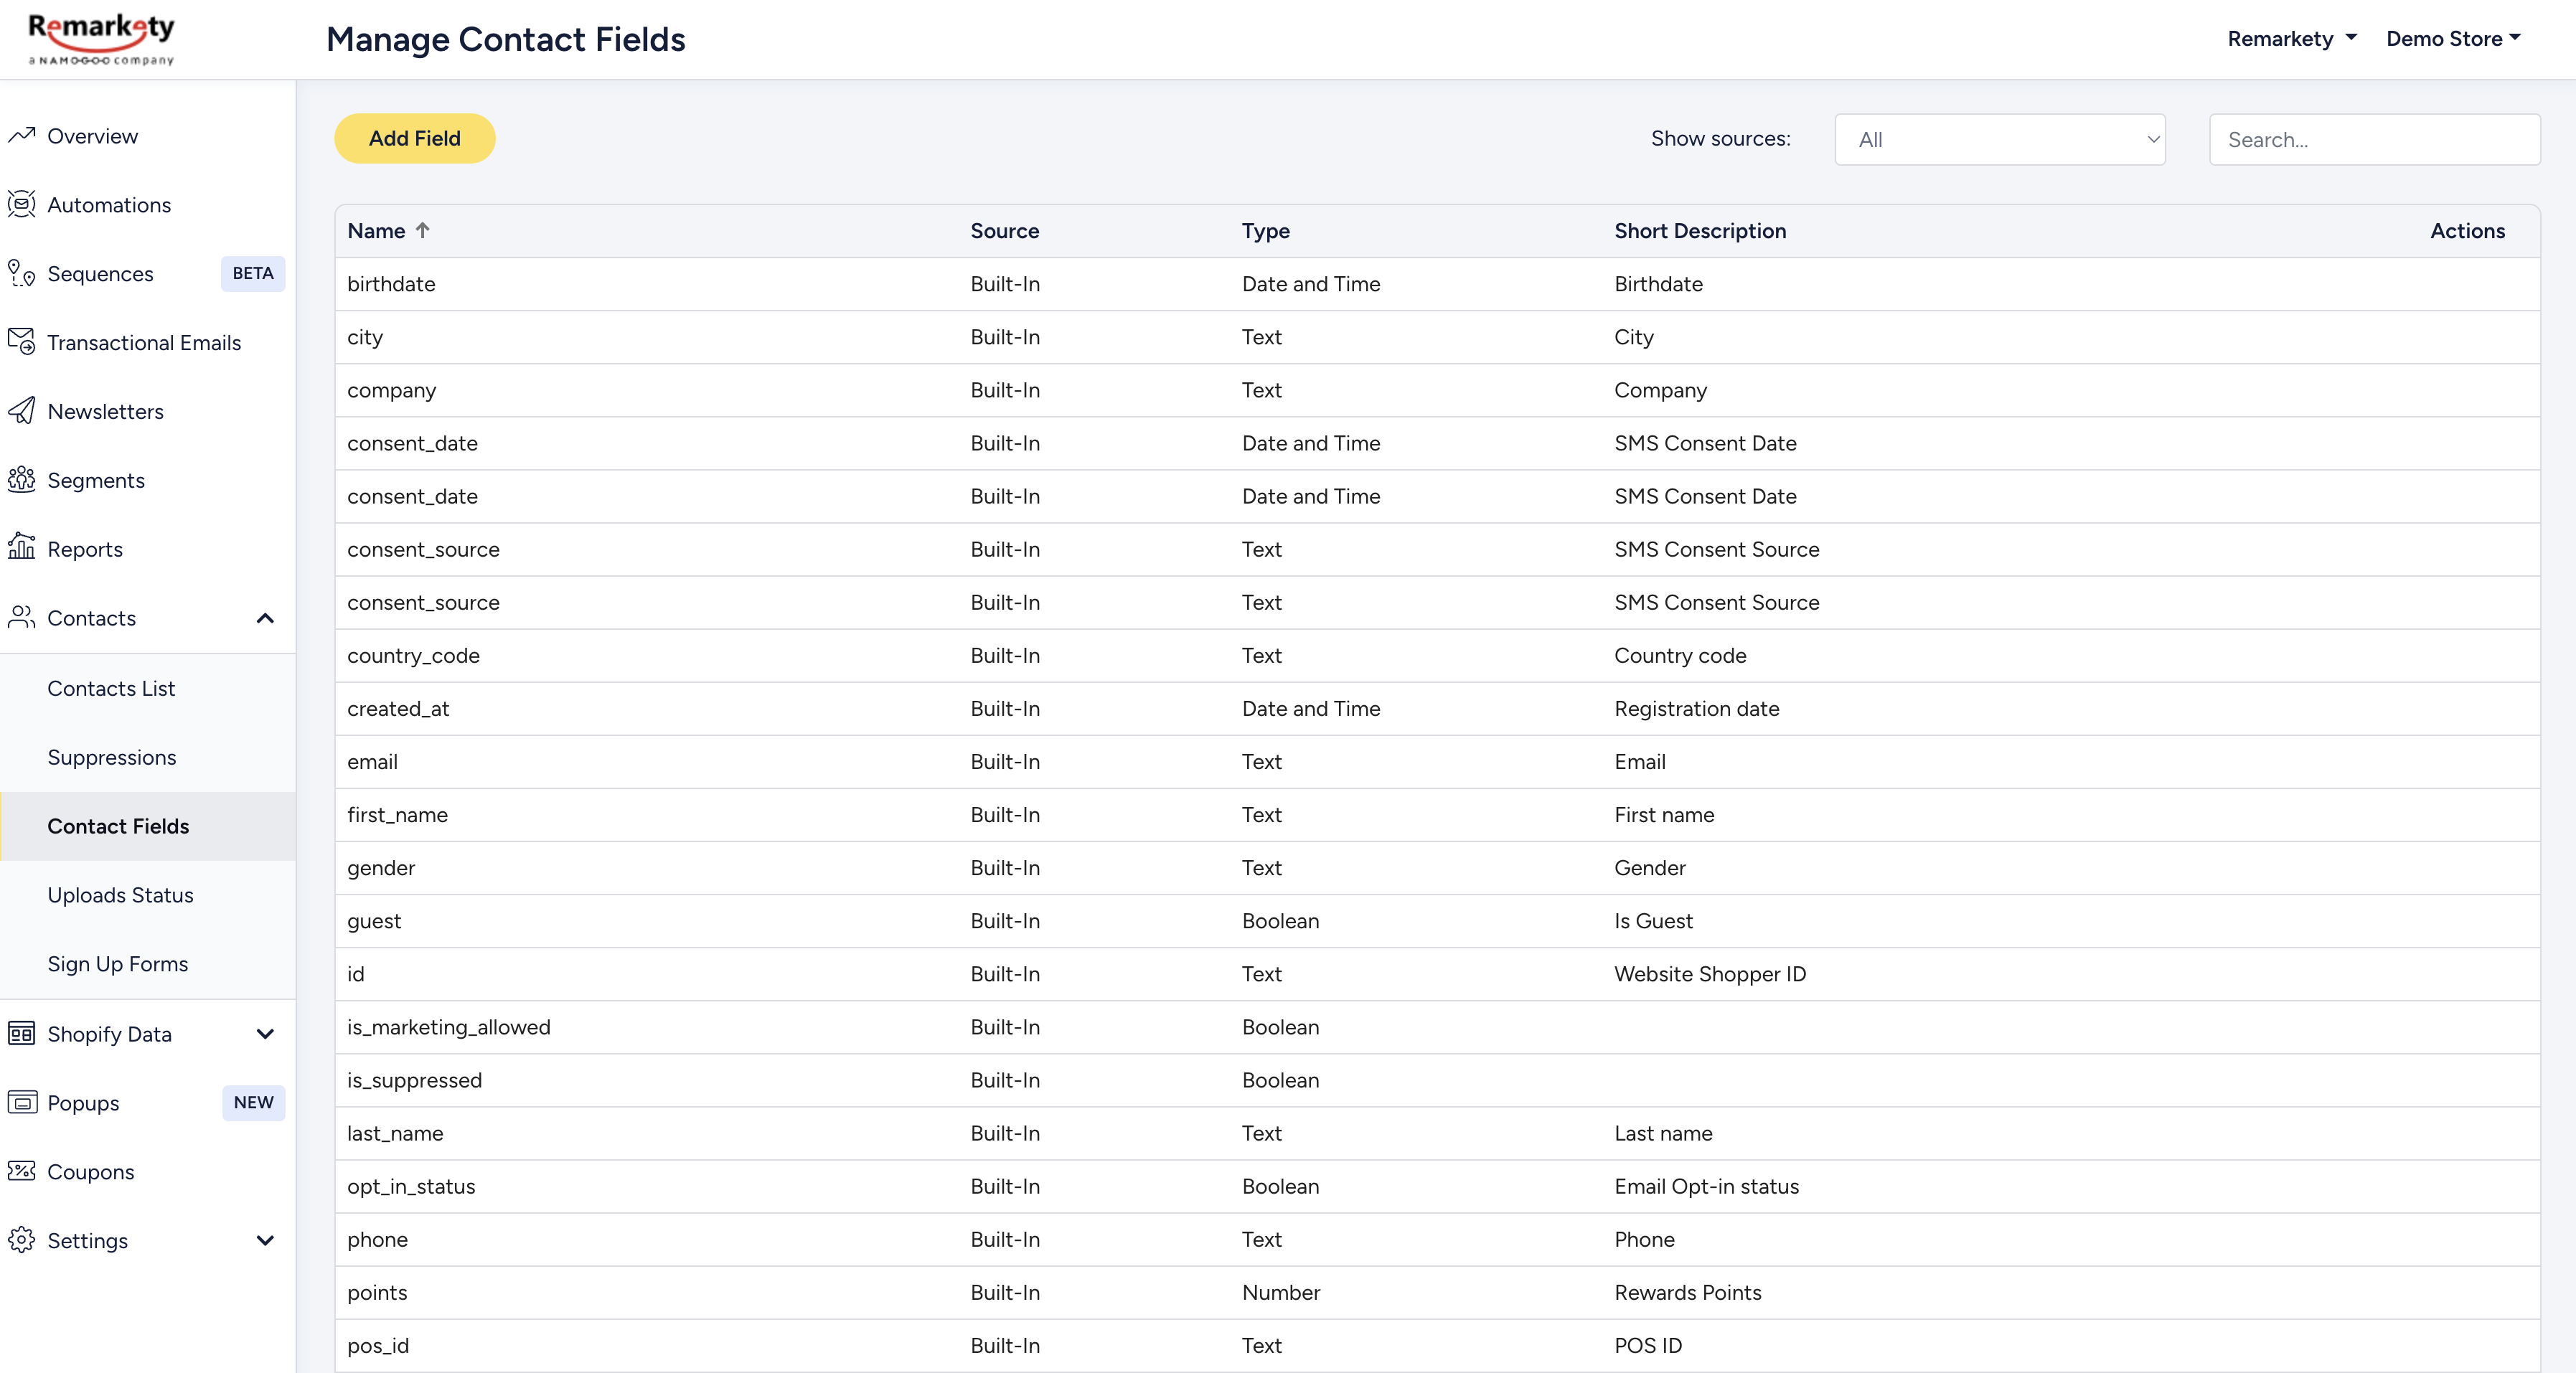This screenshot has width=2576, height=1373.
Task: Click the Segments people icon
Action: (x=21, y=480)
